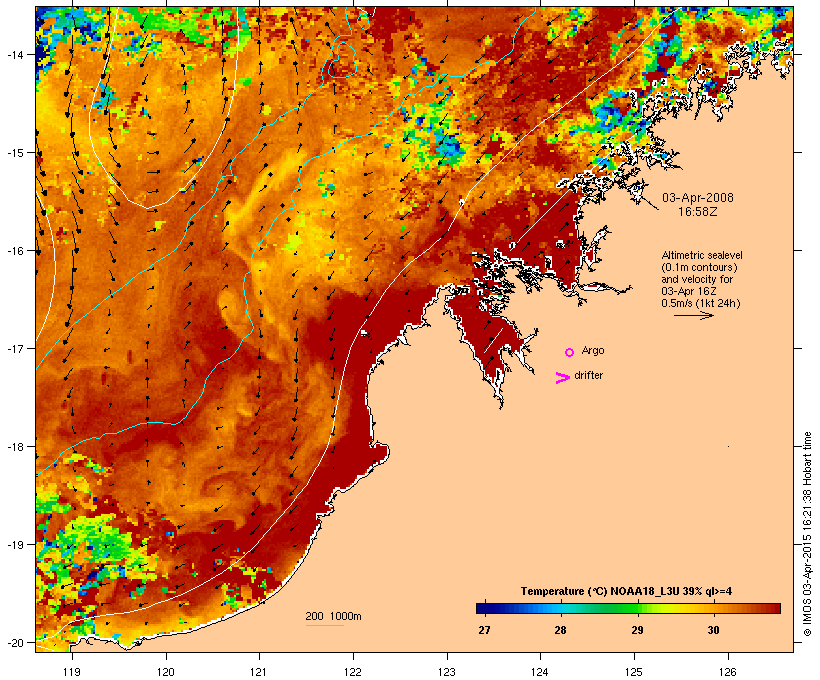820x680 pixels.
Task: Click the '119' longitude axis label
Action: pos(72,672)
